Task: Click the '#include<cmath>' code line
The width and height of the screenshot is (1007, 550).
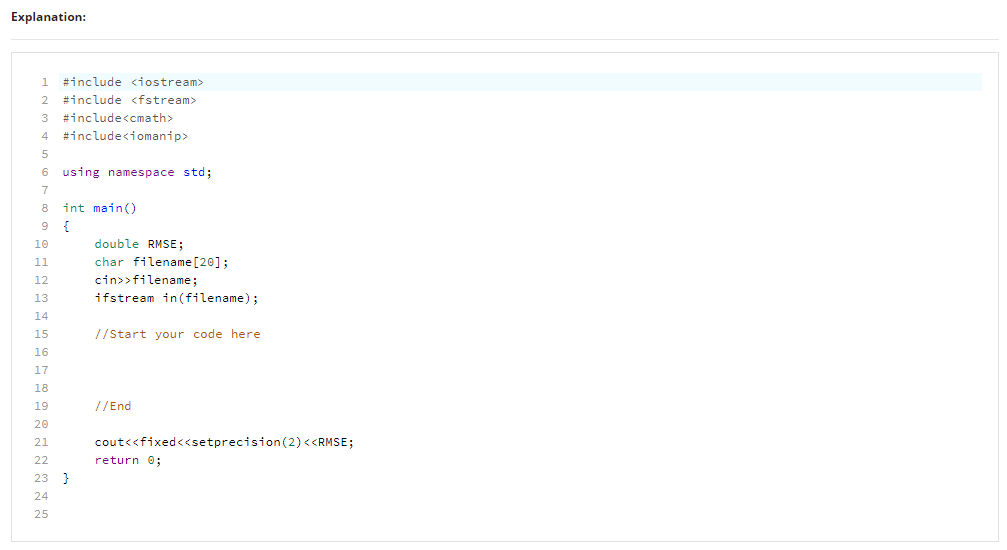Action: pos(118,118)
